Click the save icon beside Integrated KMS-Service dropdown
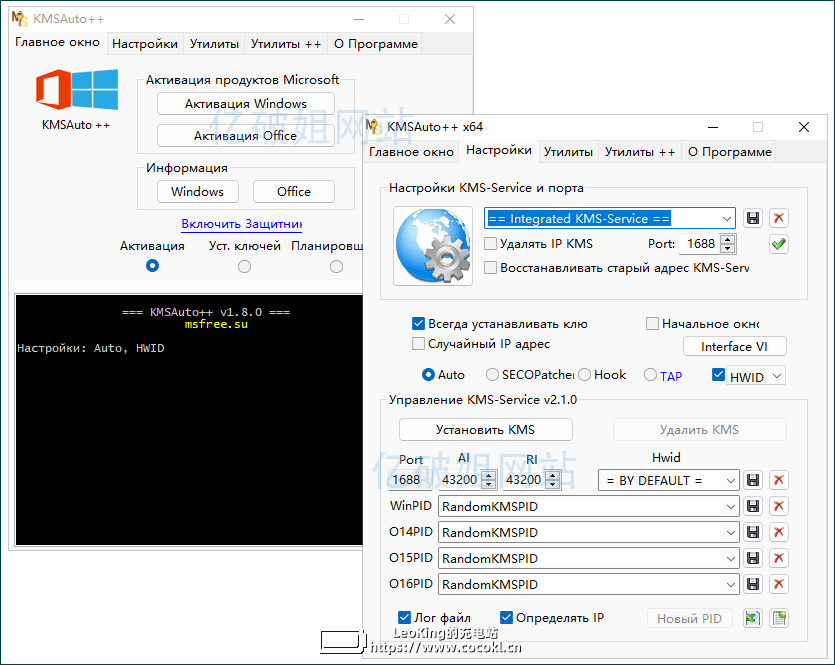The width and height of the screenshot is (835, 665). pyautogui.click(x=752, y=218)
